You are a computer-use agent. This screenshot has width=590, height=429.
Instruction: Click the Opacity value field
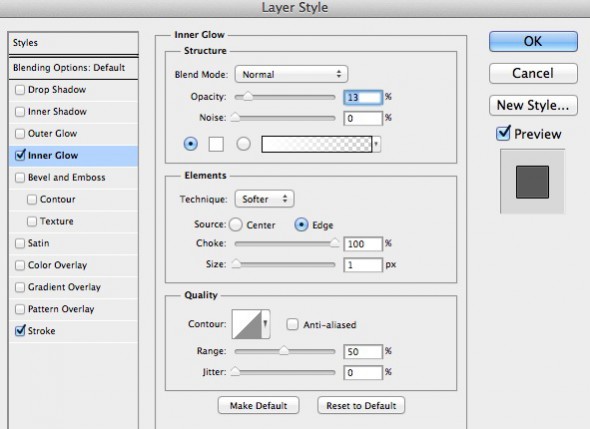click(x=363, y=97)
